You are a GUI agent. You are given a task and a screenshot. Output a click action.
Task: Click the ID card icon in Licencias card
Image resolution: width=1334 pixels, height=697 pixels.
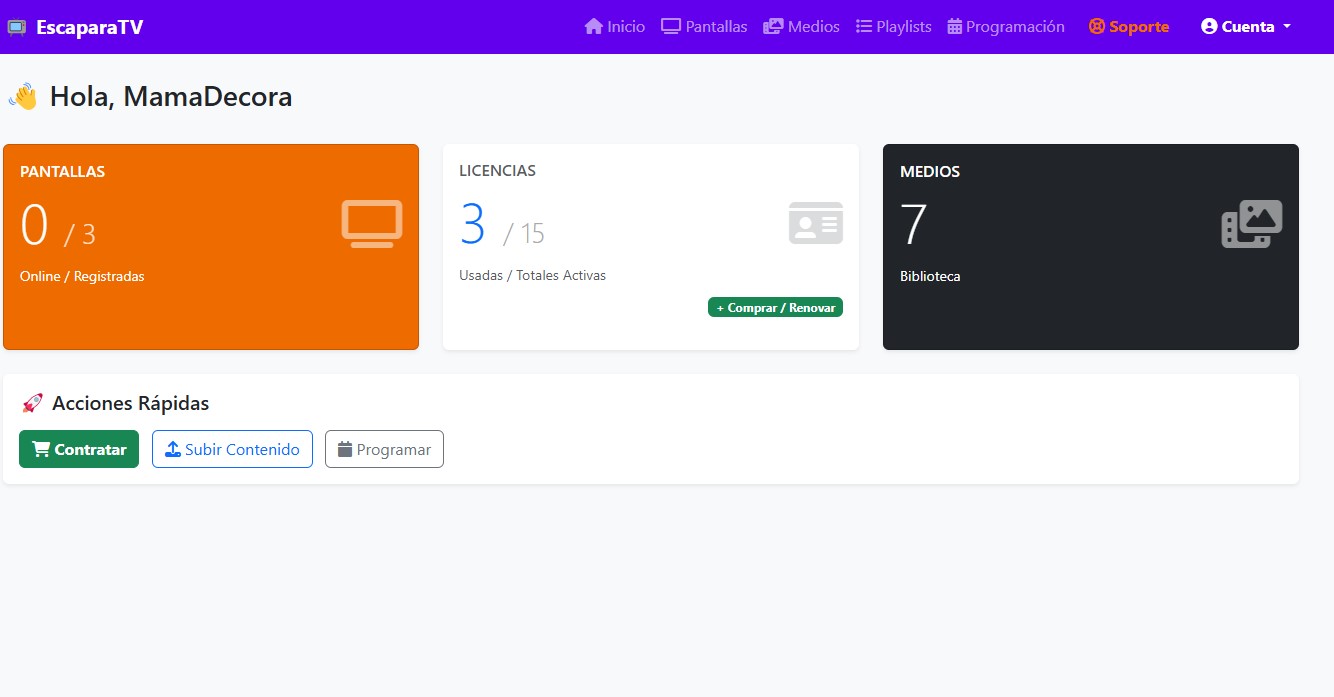click(x=815, y=223)
